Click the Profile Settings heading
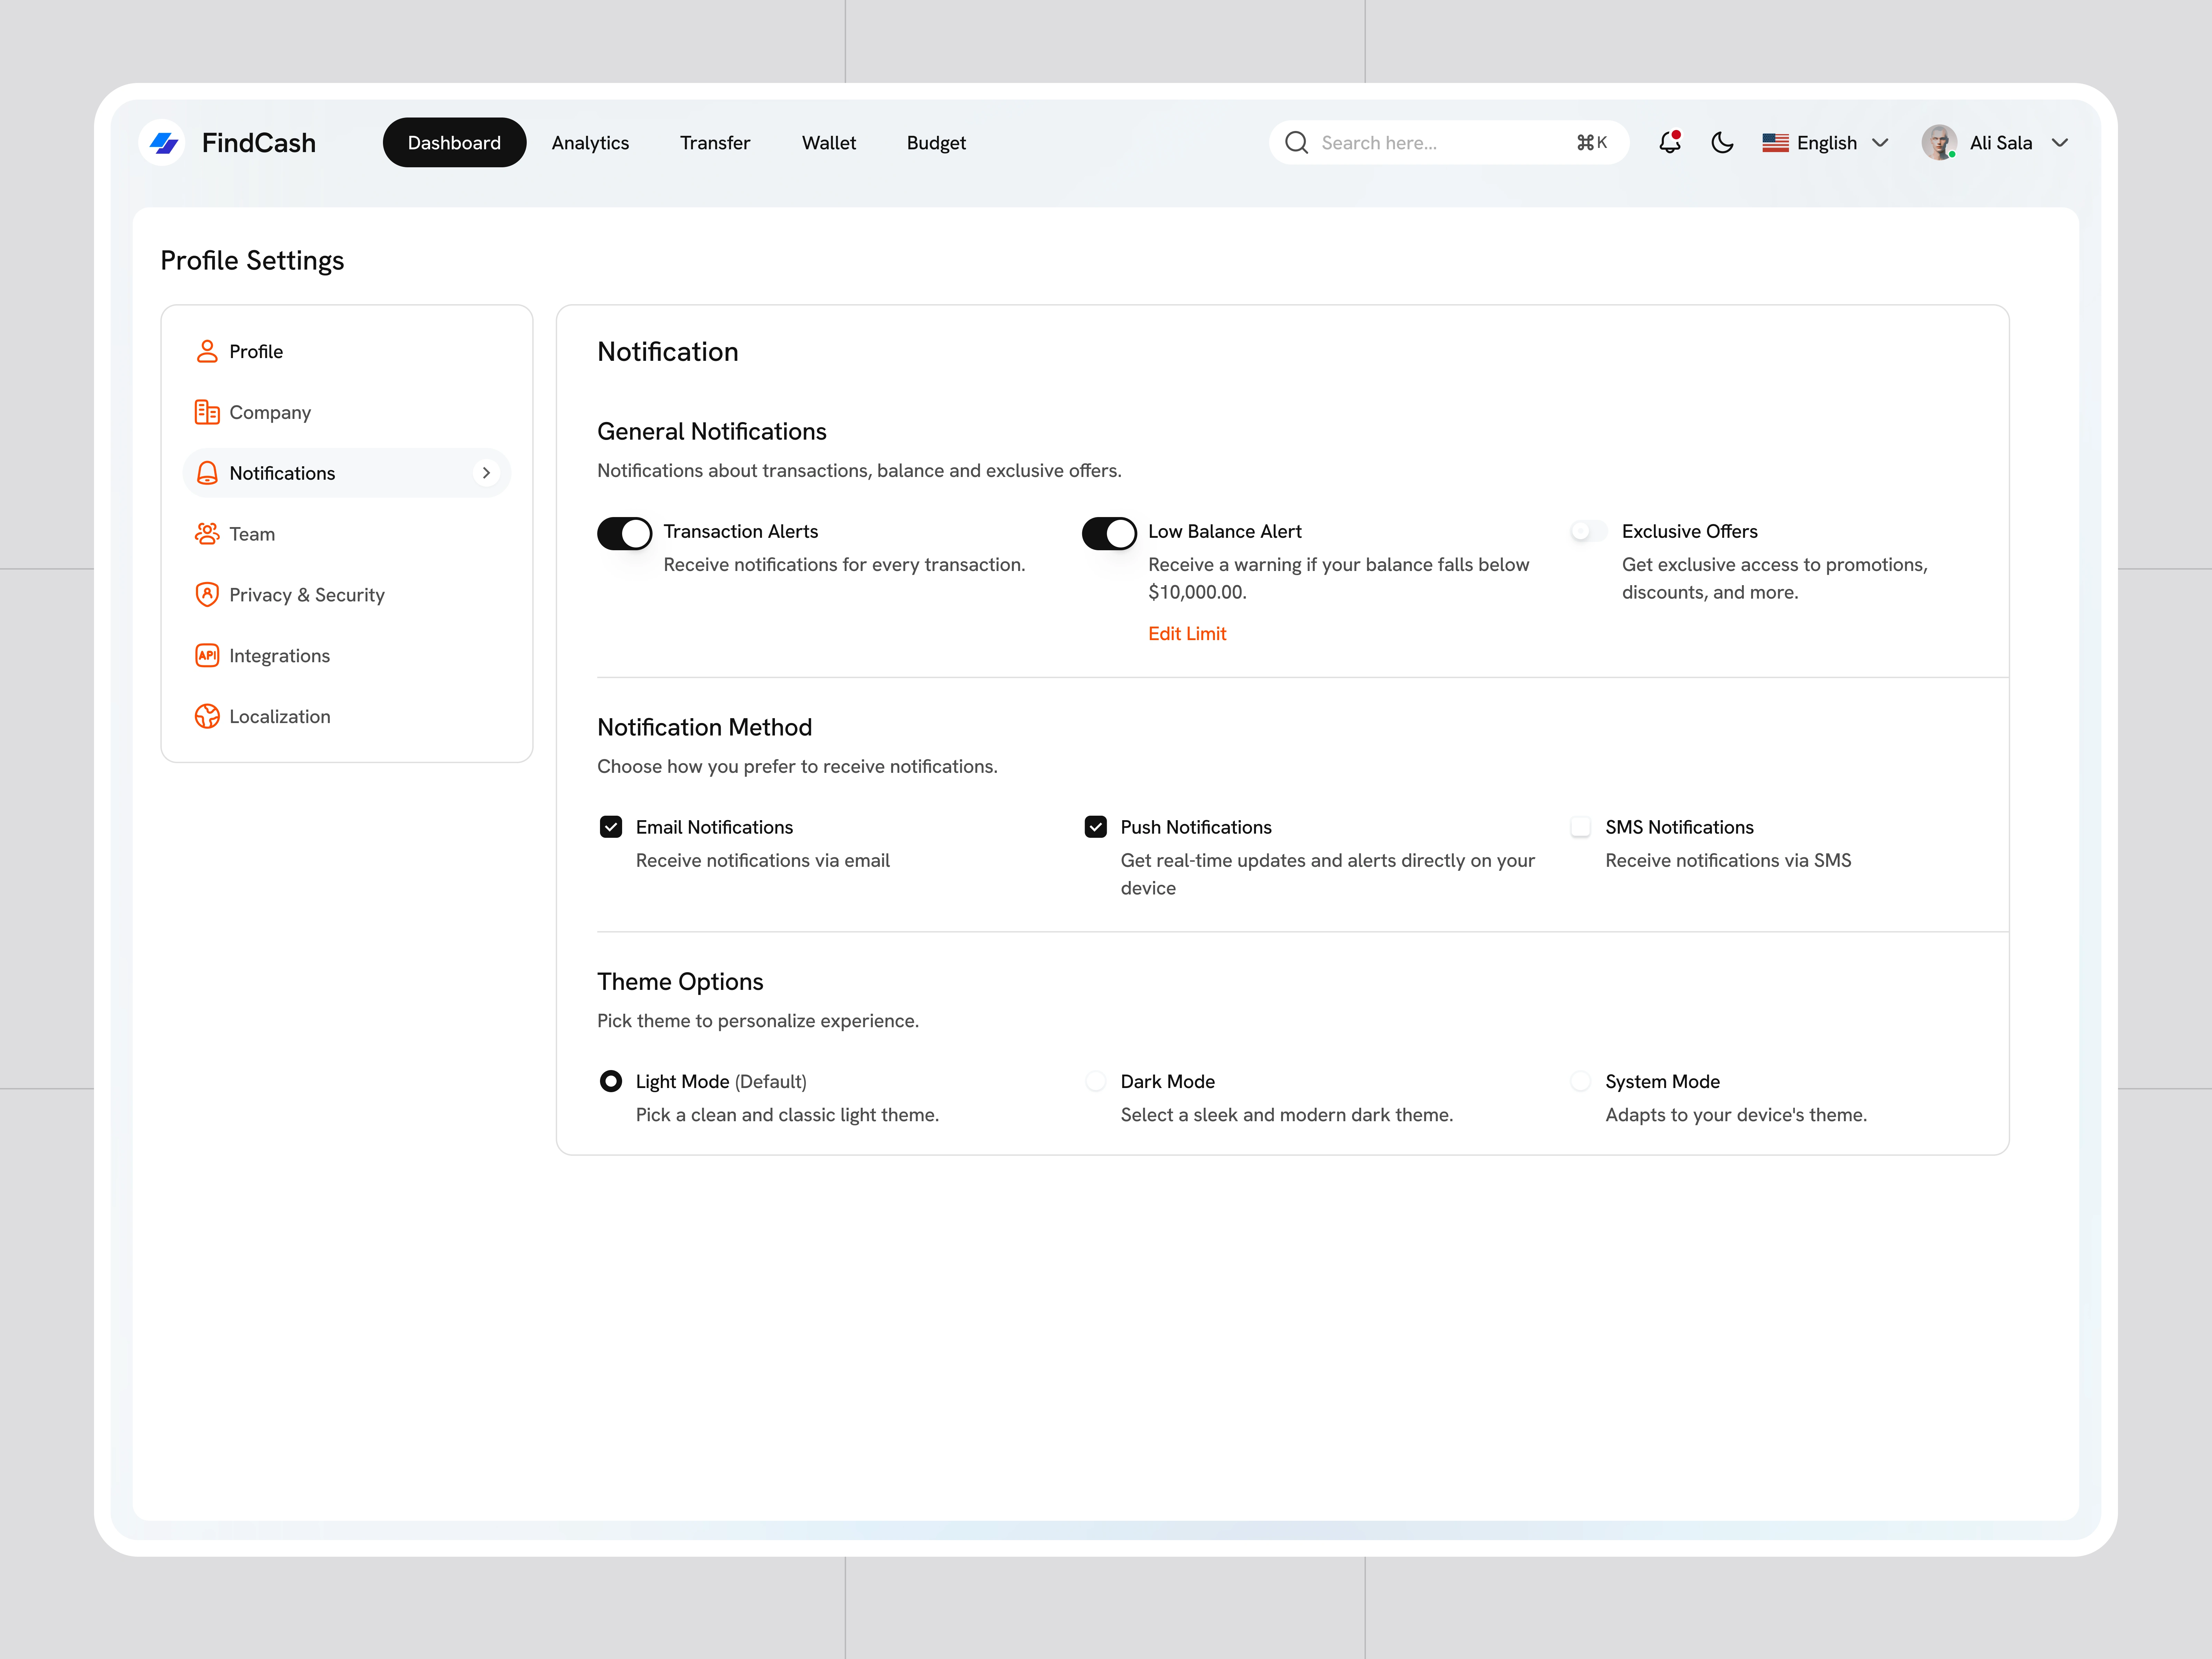 point(252,261)
